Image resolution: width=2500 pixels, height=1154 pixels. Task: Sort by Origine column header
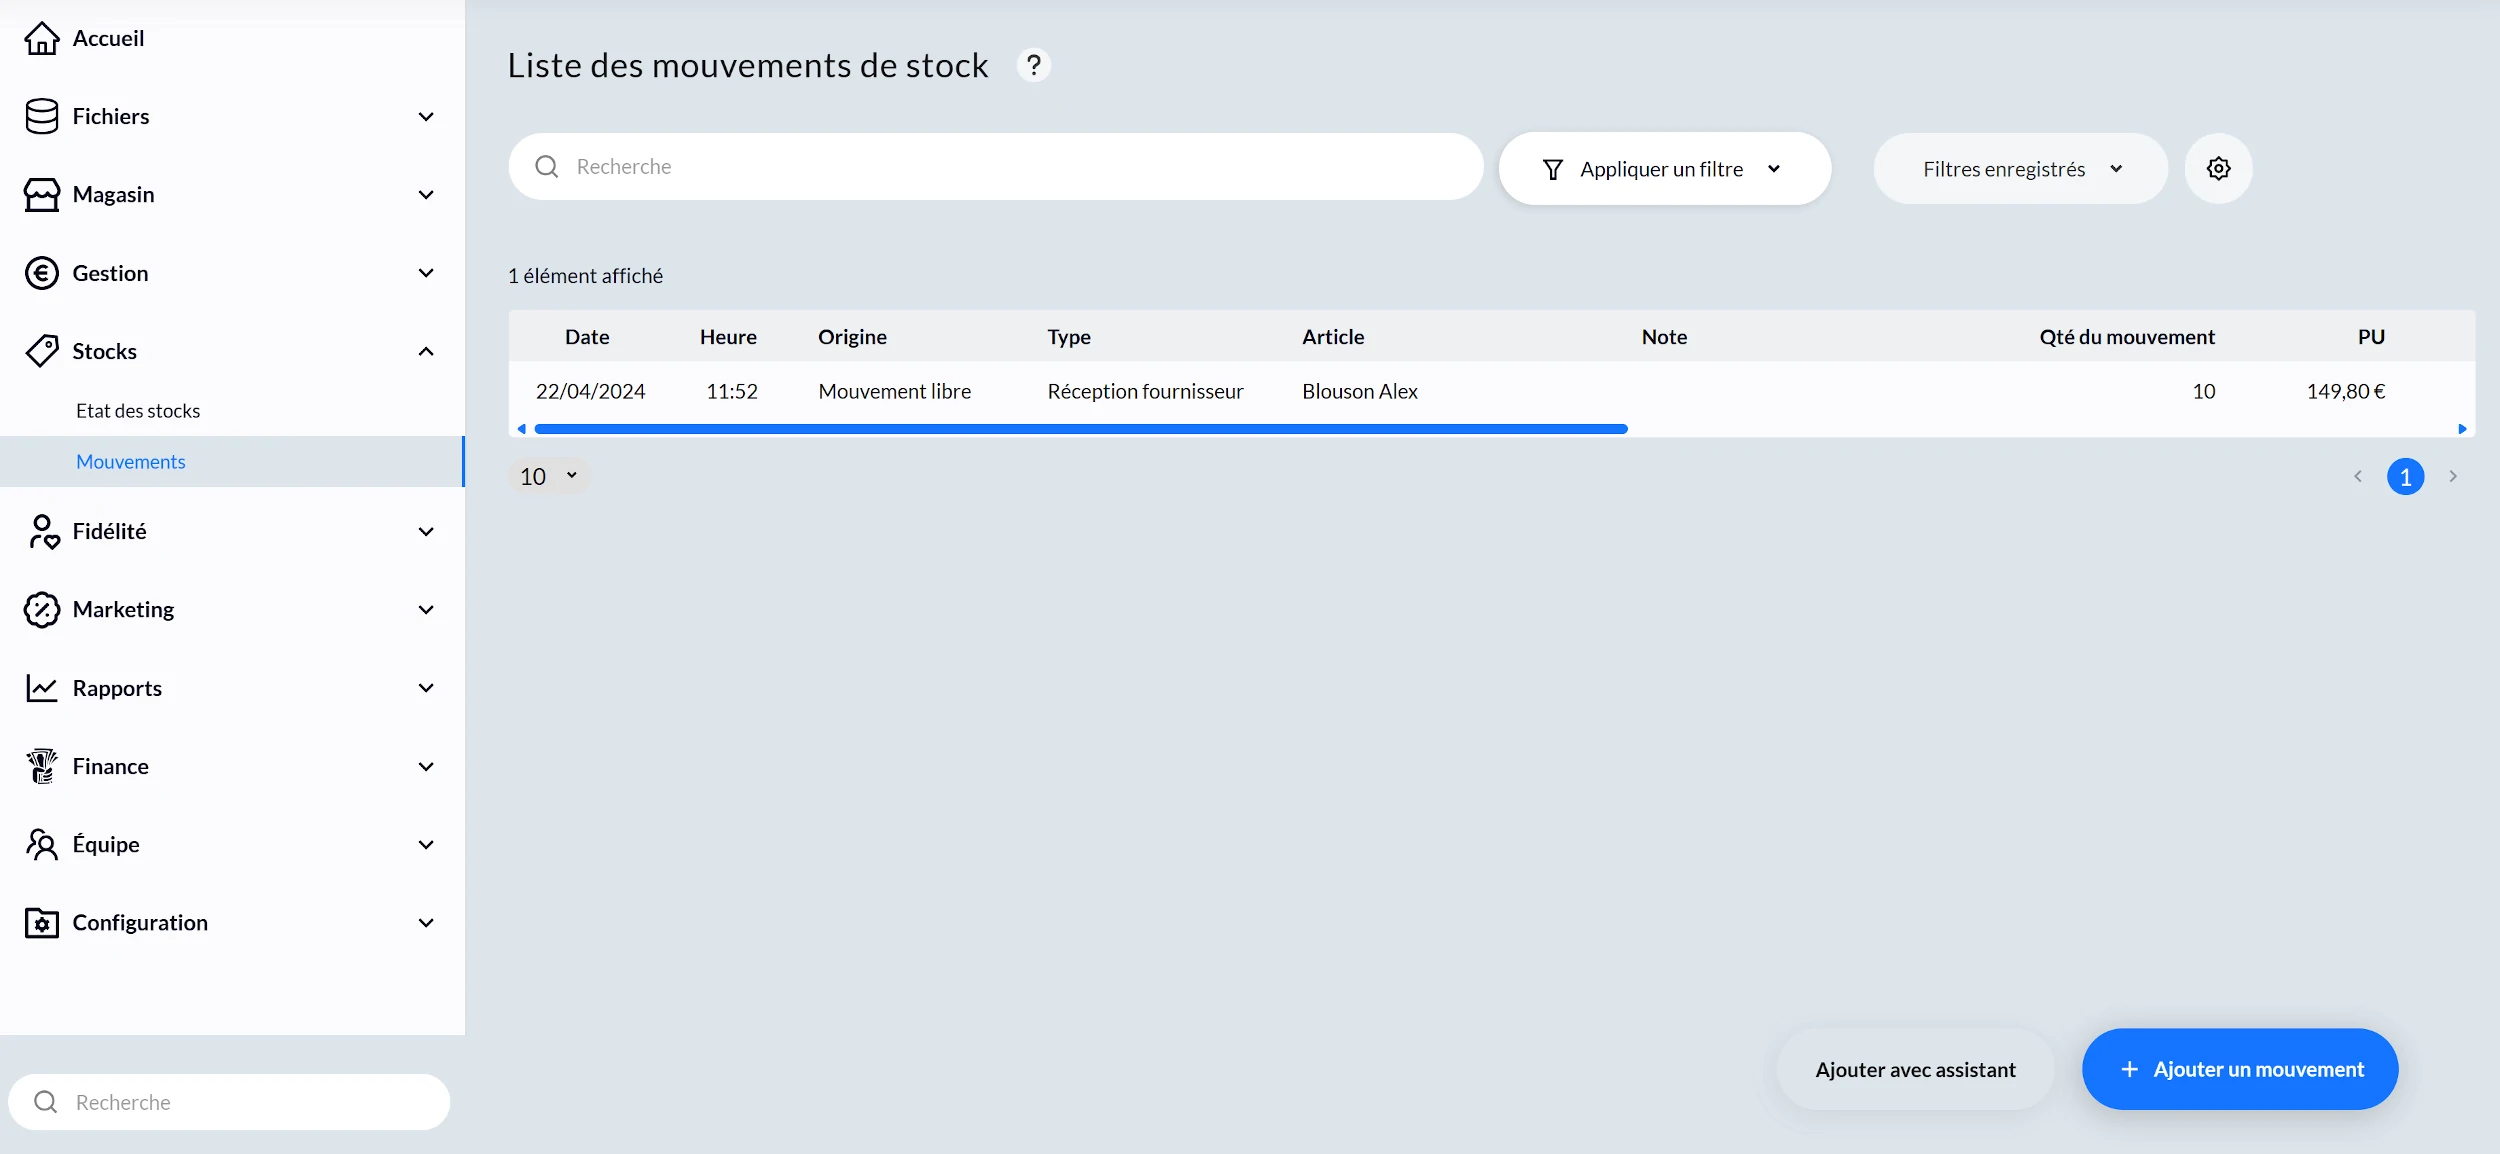click(852, 337)
